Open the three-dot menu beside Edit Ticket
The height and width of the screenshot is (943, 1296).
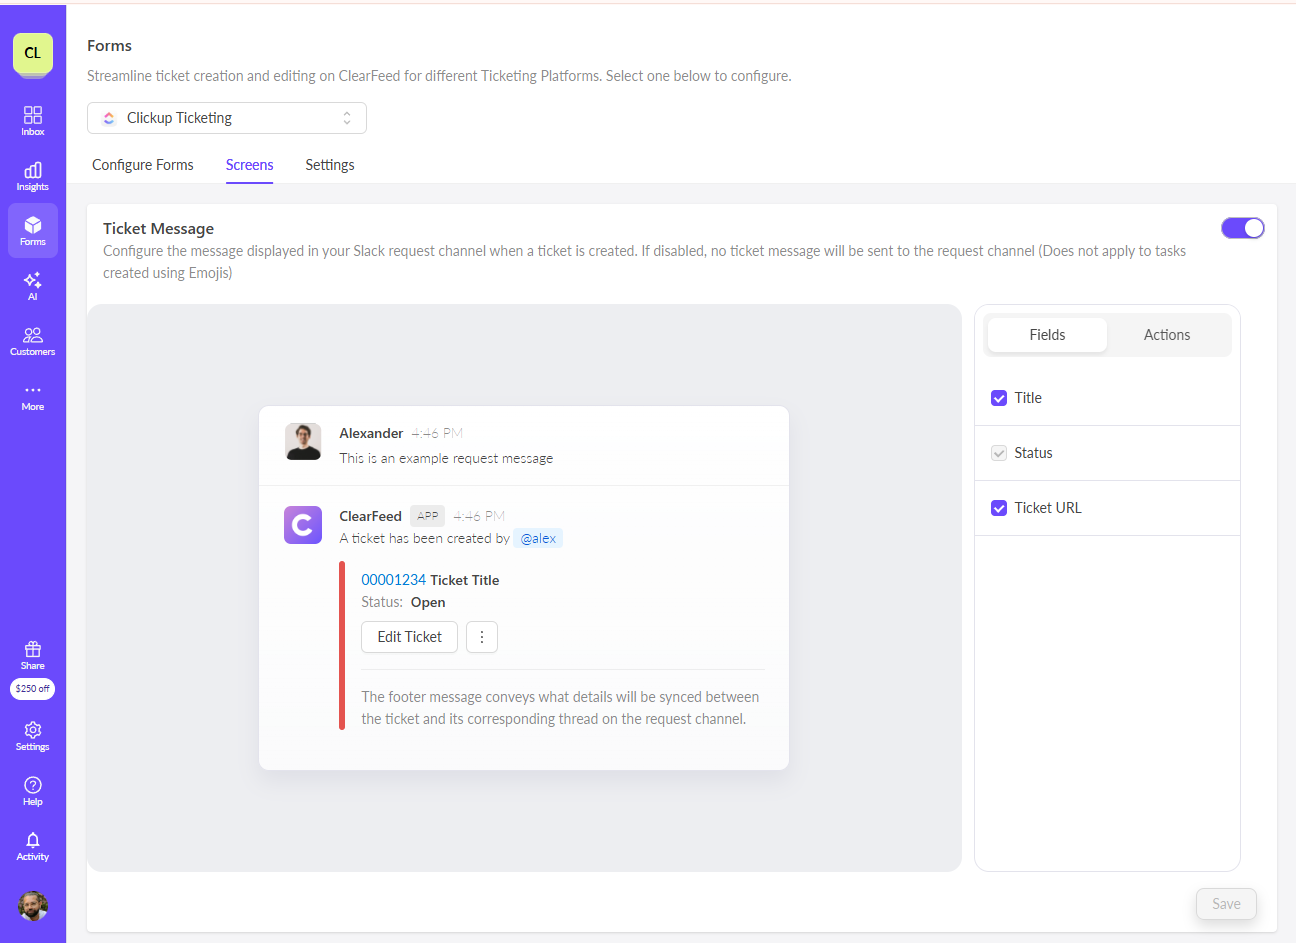[482, 637]
